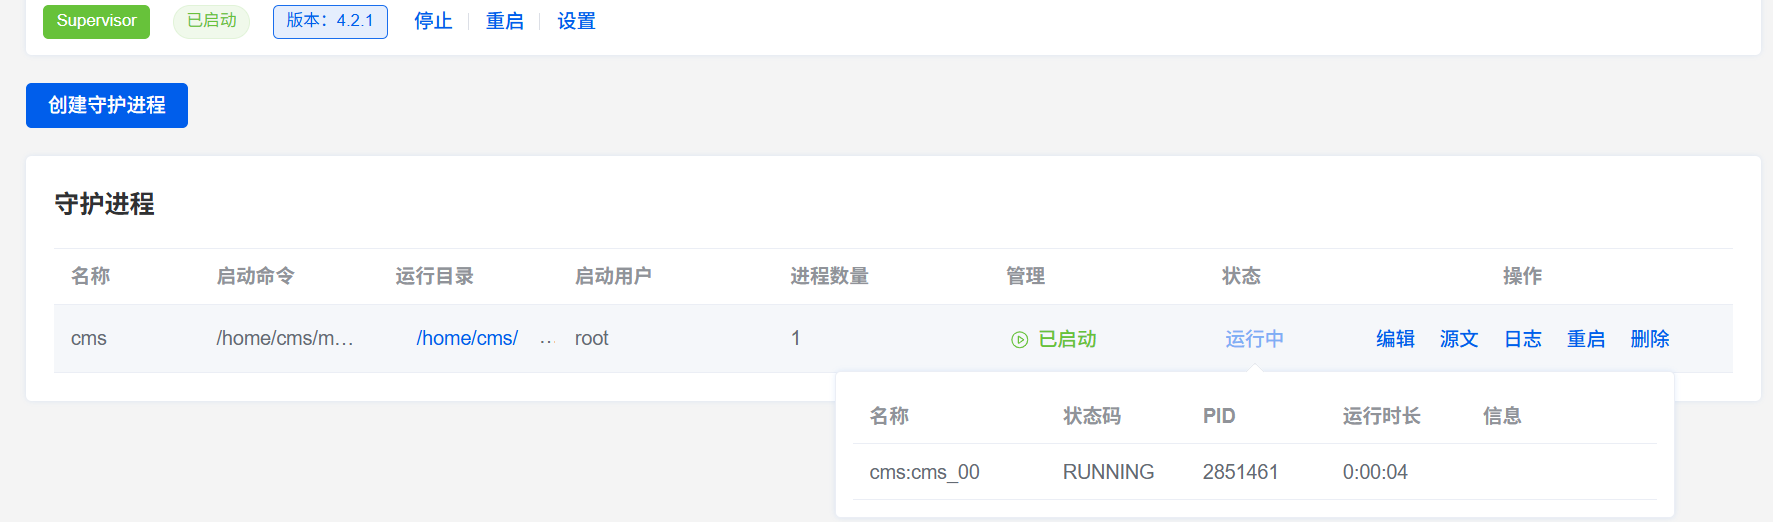The width and height of the screenshot is (1773, 522).
Task: Click the 版本: 4.2.1 version badge
Action: point(330,21)
